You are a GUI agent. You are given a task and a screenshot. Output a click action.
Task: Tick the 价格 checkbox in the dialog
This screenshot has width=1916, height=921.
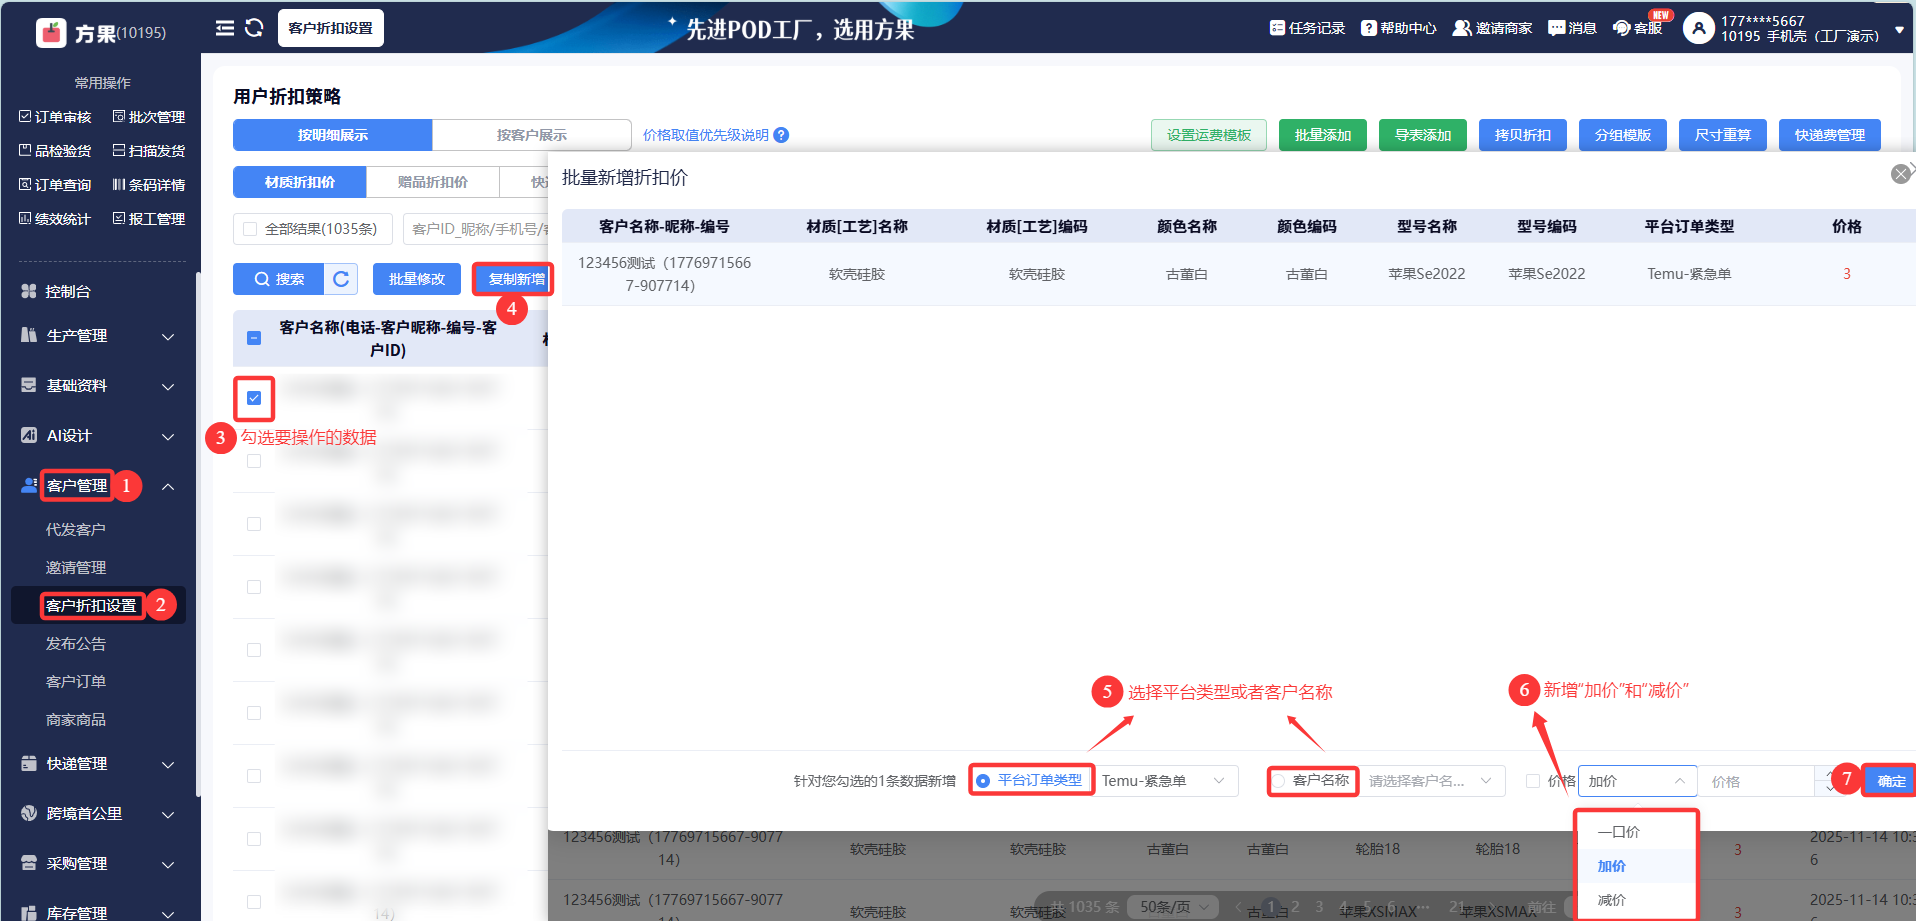pos(1533,781)
